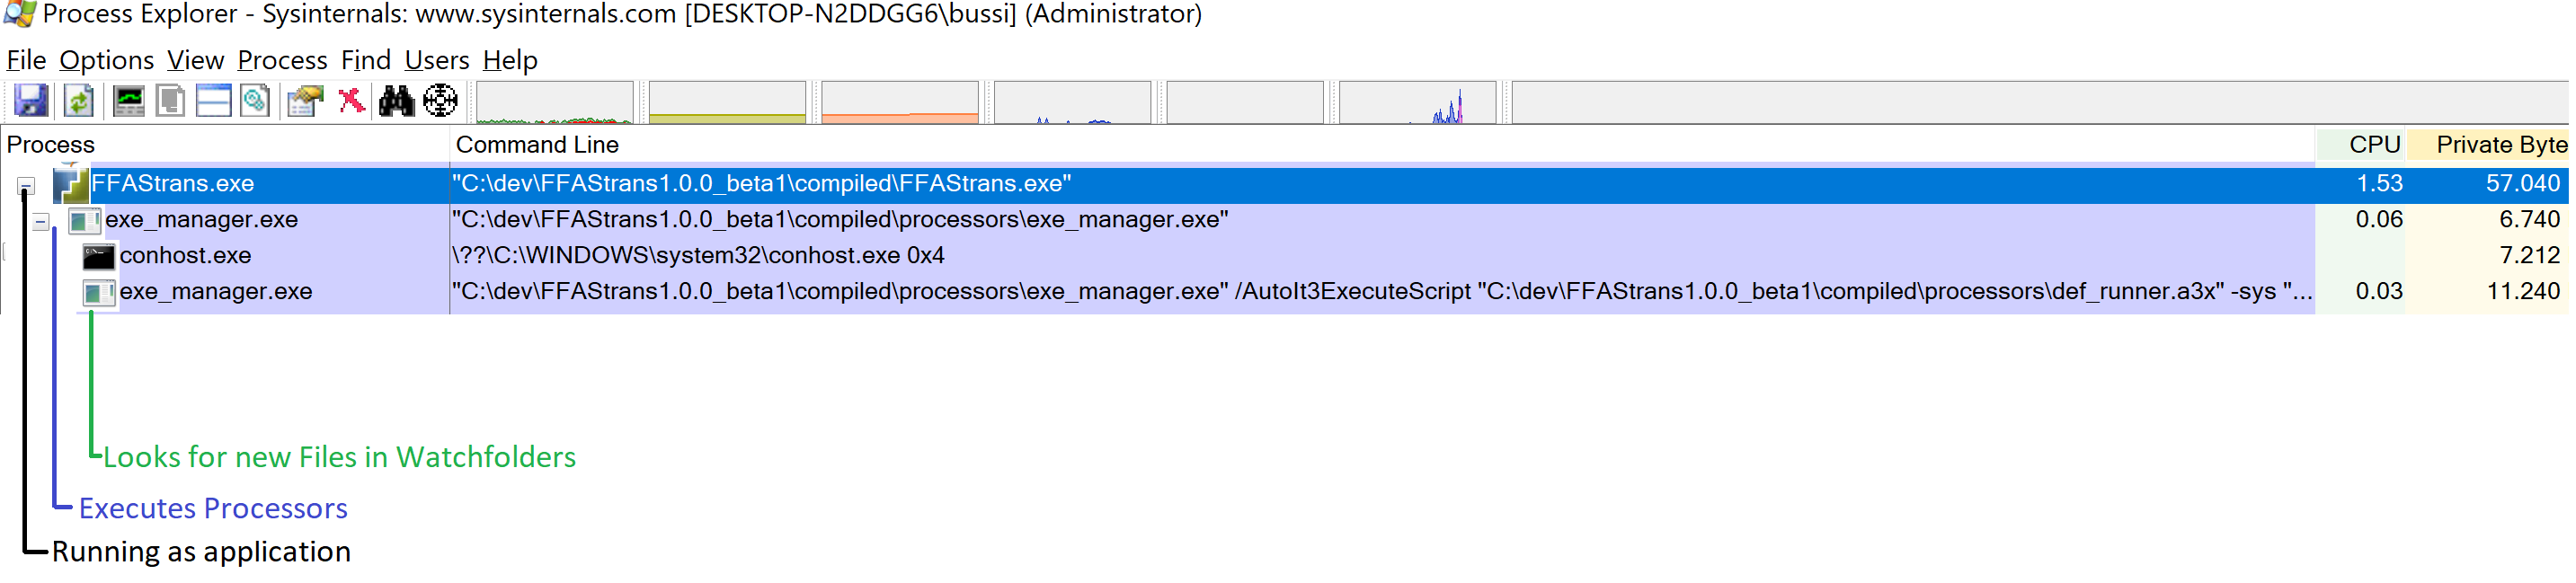Image resolution: width=2576 pixels, height=583 pixels.
Task: Click the red X Kill Process icon
Action: [x=351, y=101]
